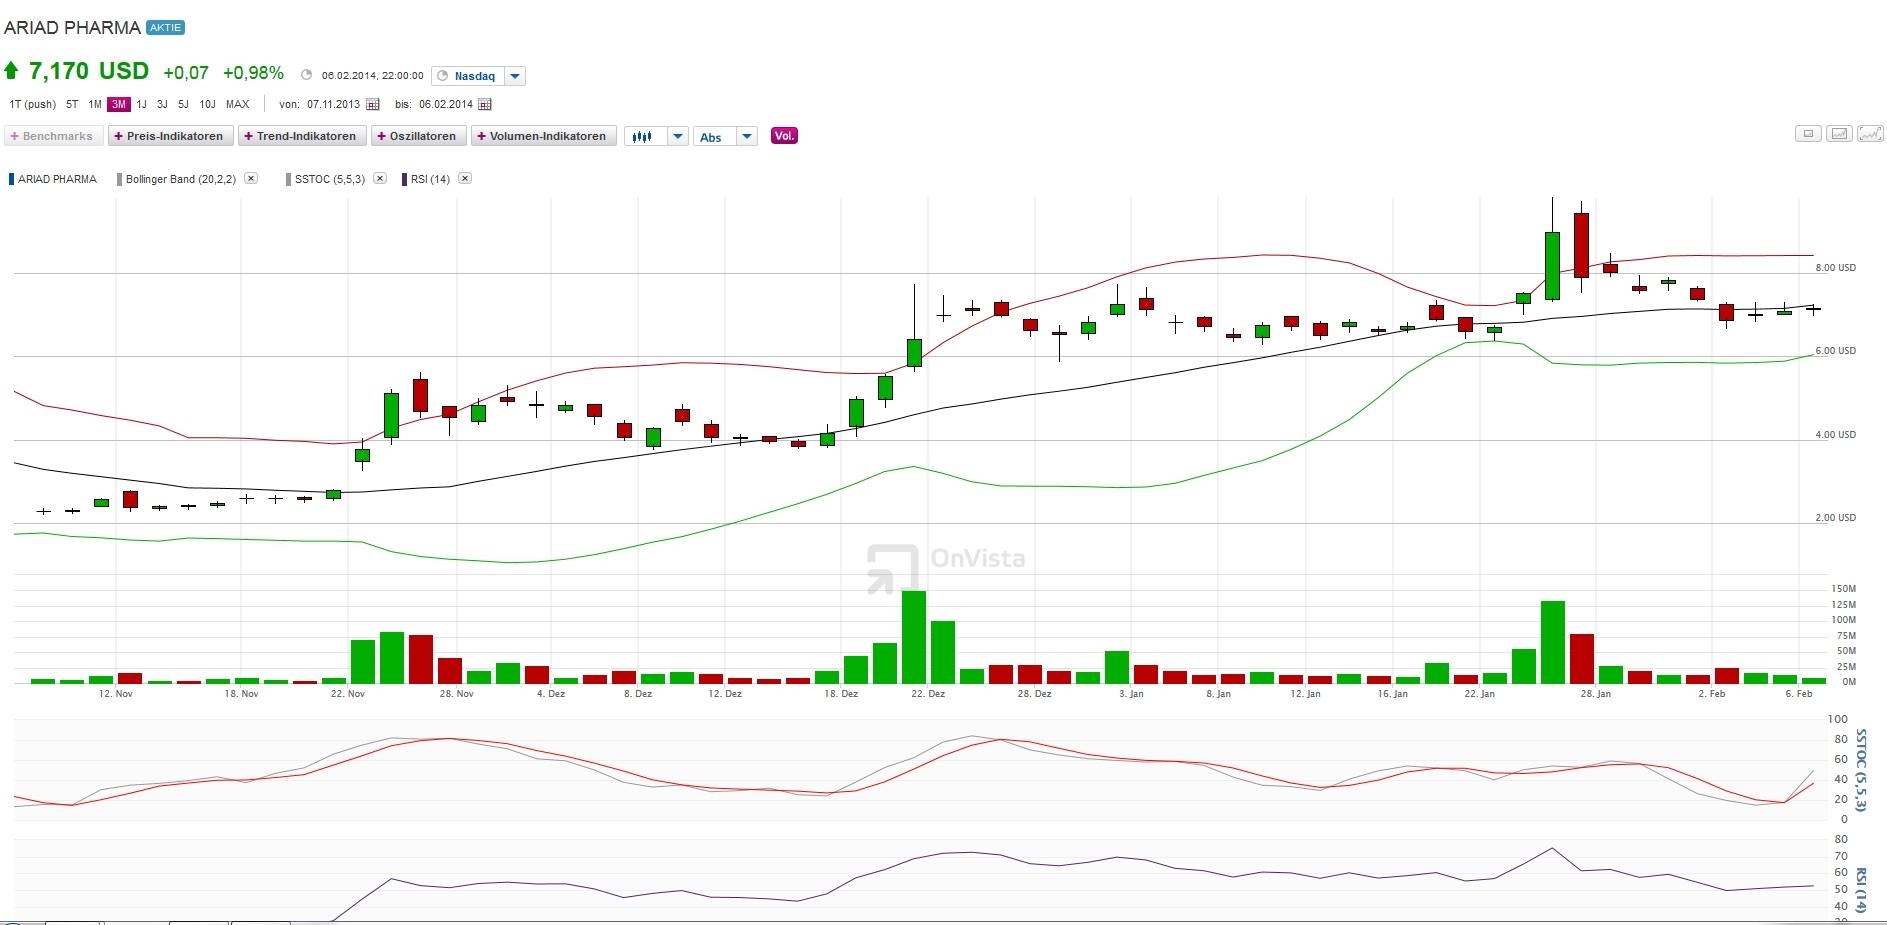1887x925 pixels.
Task: Expand the chart type dropdown arrow
Action: click(678, 136)
